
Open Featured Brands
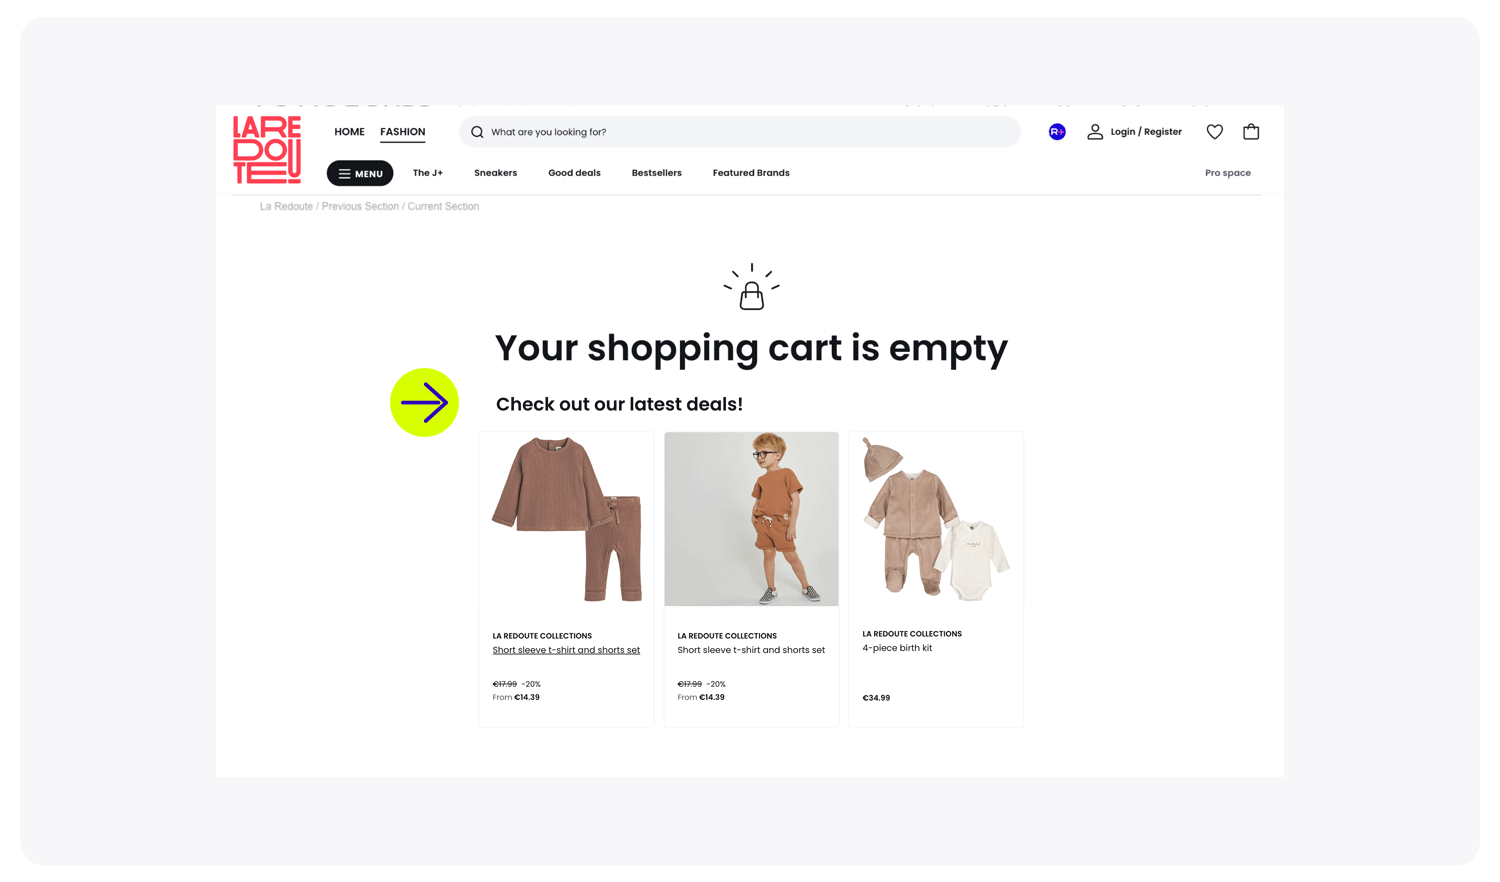coord(751,173)
